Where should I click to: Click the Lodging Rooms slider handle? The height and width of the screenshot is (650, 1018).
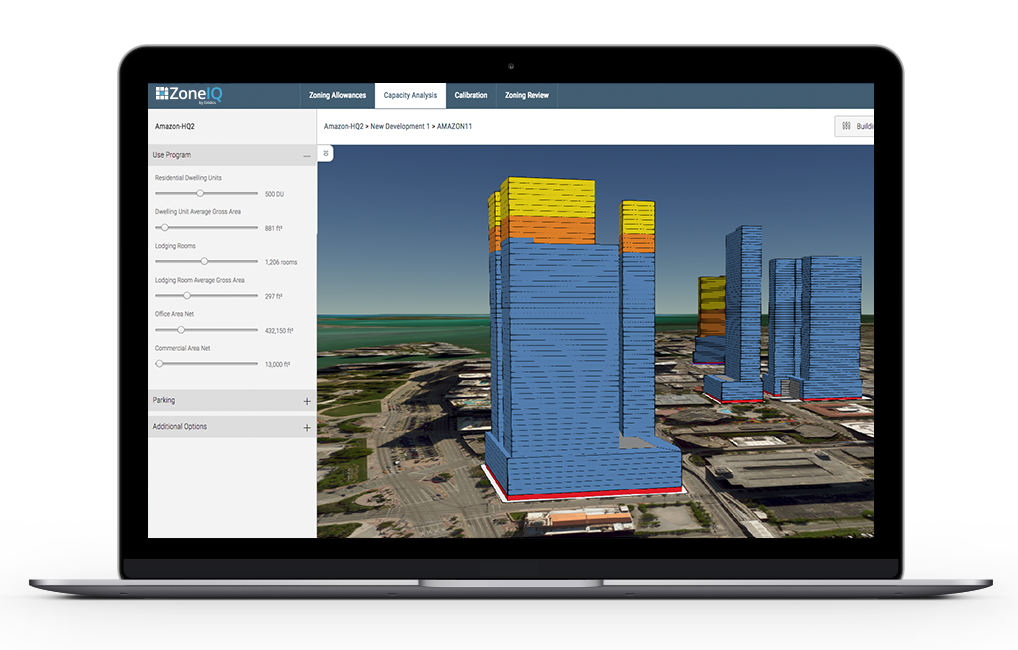[x=205, y=260]
